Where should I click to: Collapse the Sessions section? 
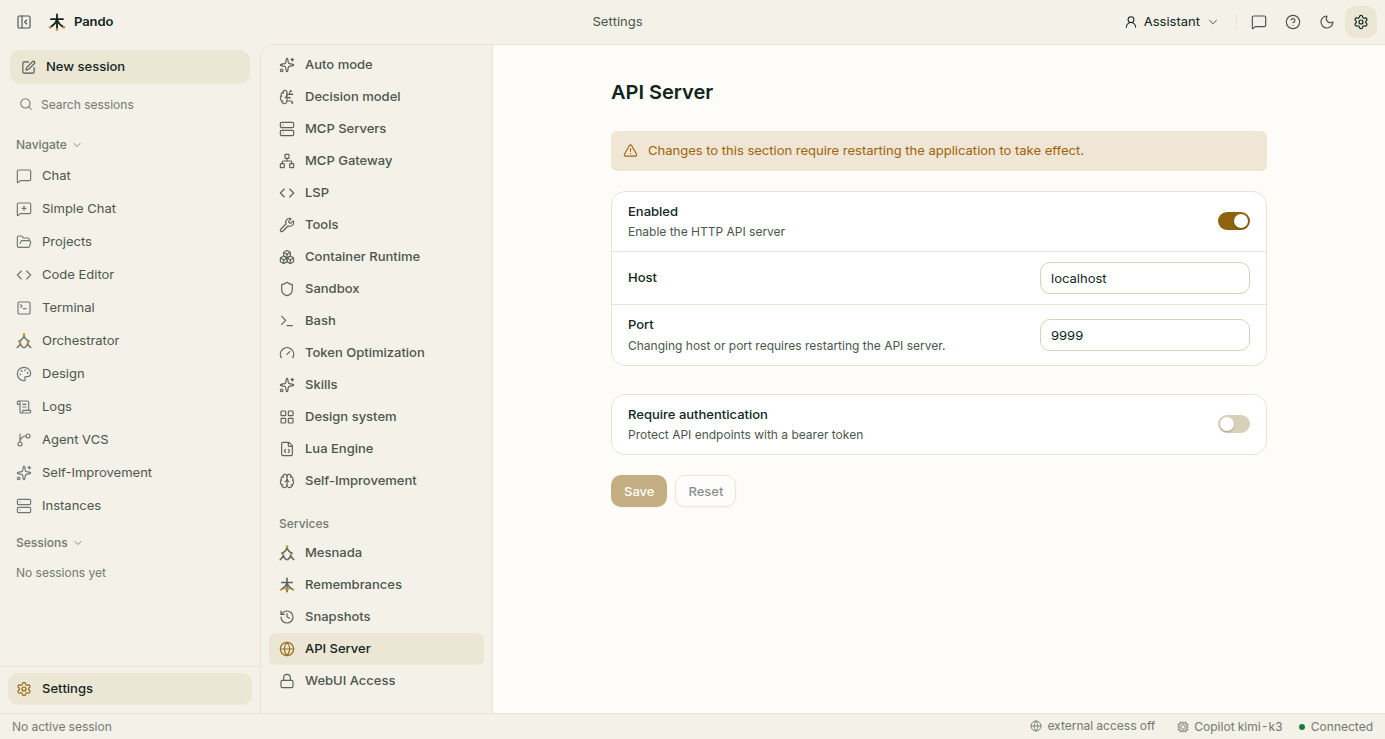click(49, 543)
